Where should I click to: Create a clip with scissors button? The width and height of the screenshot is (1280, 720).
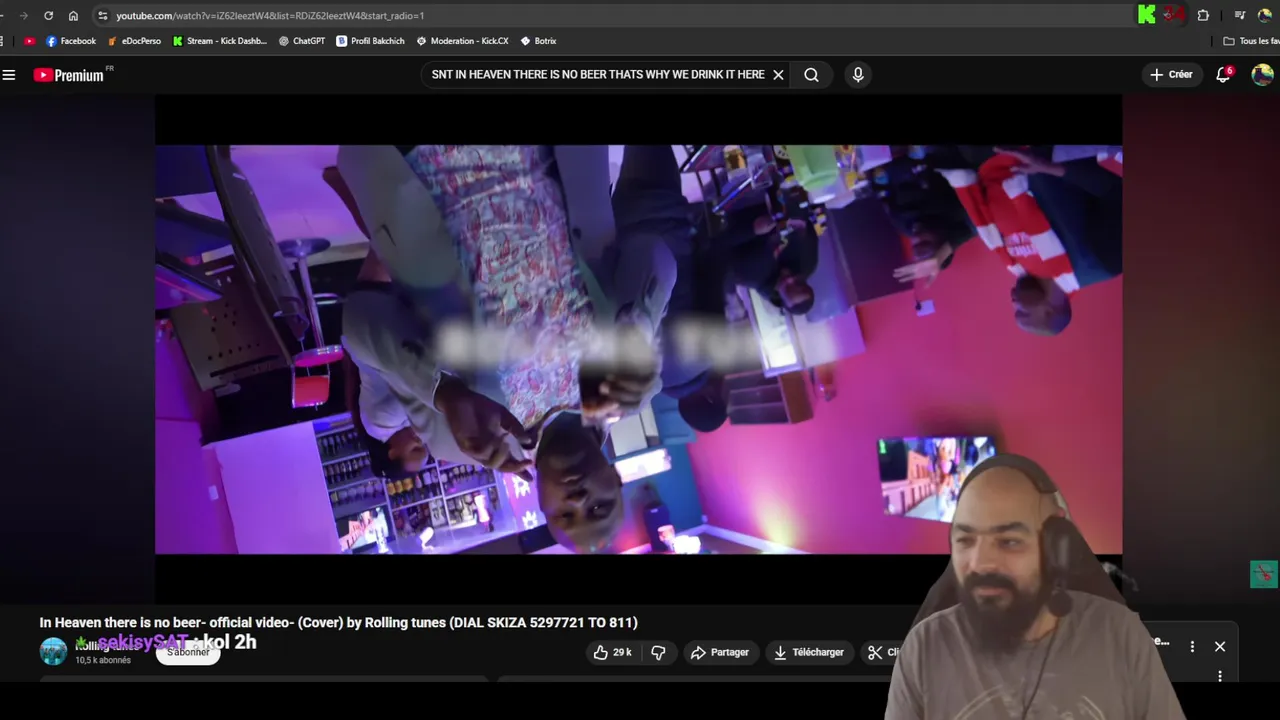pos(883,652)
